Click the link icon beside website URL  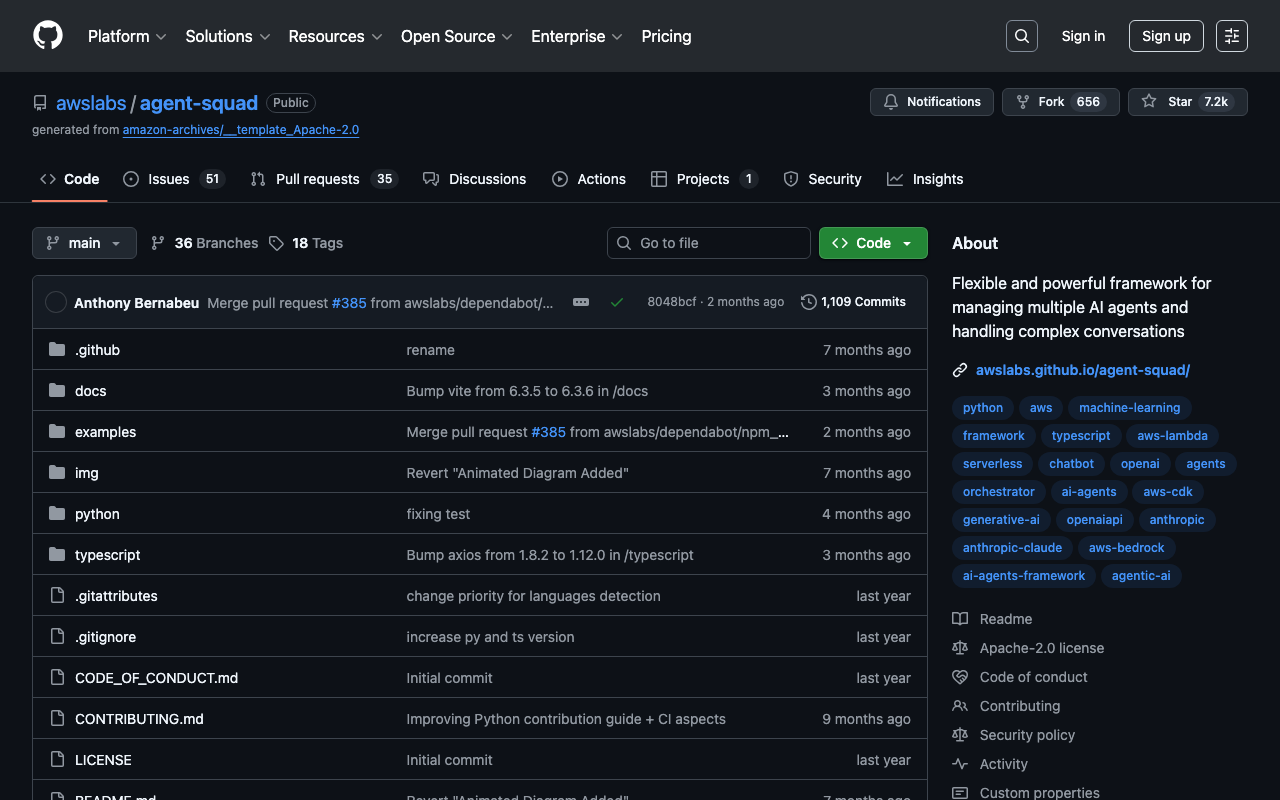[x=960, y=370]
